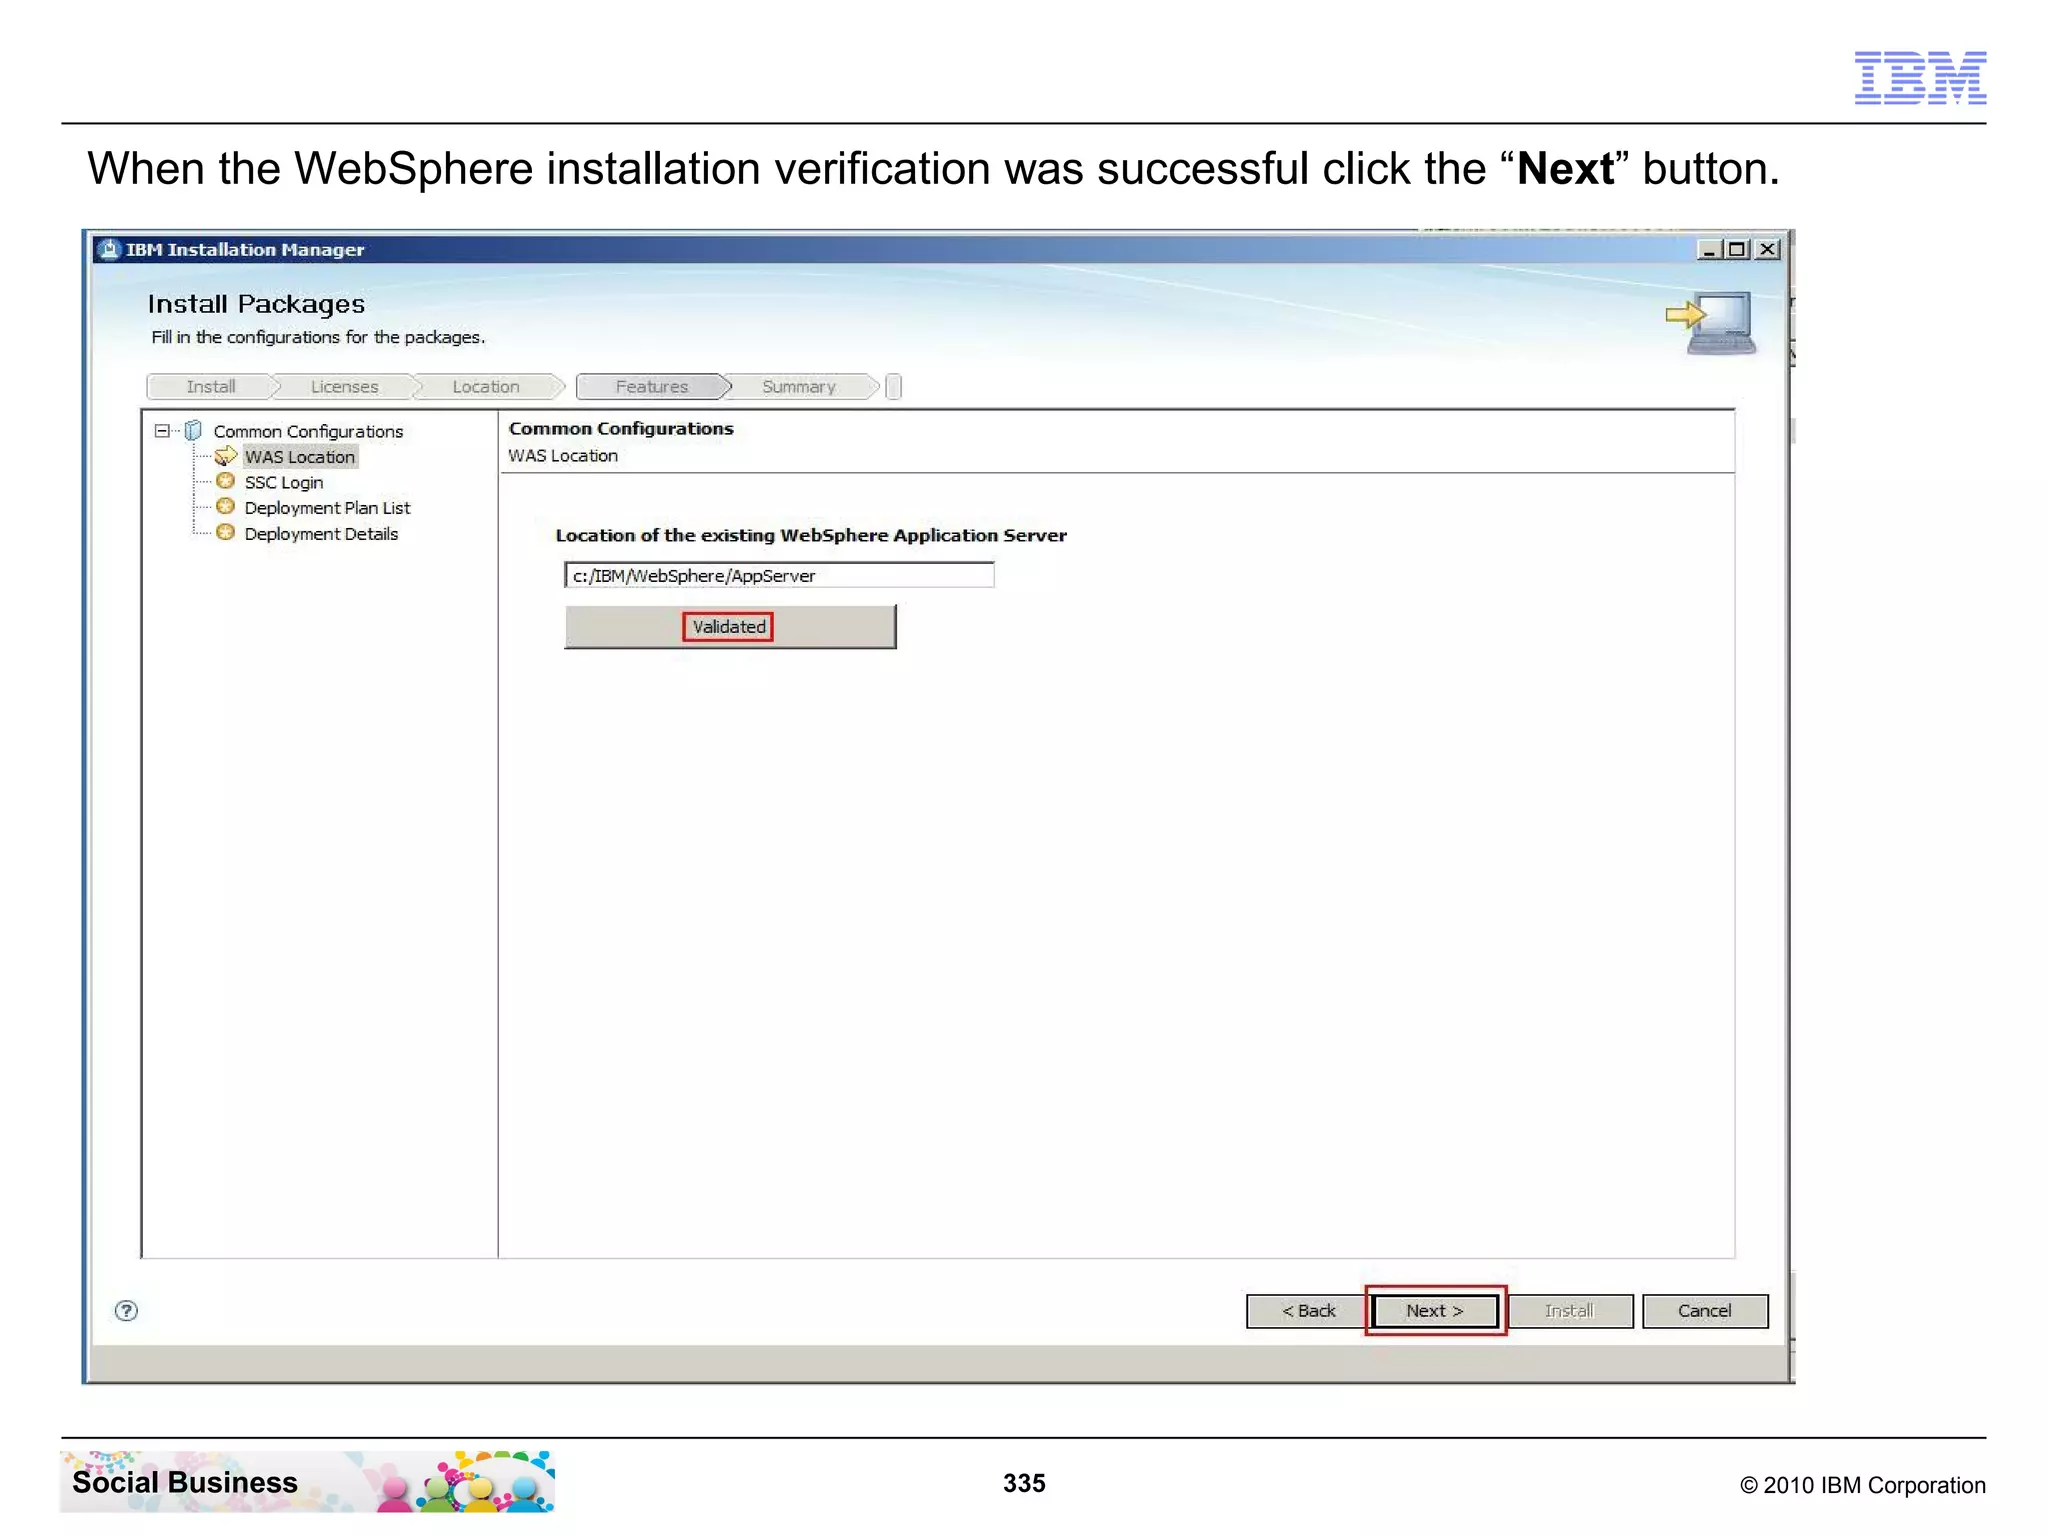Minimize the Installation Manager window
The height and width of the screenshot is (1536, 2048).
[1709, 249]
